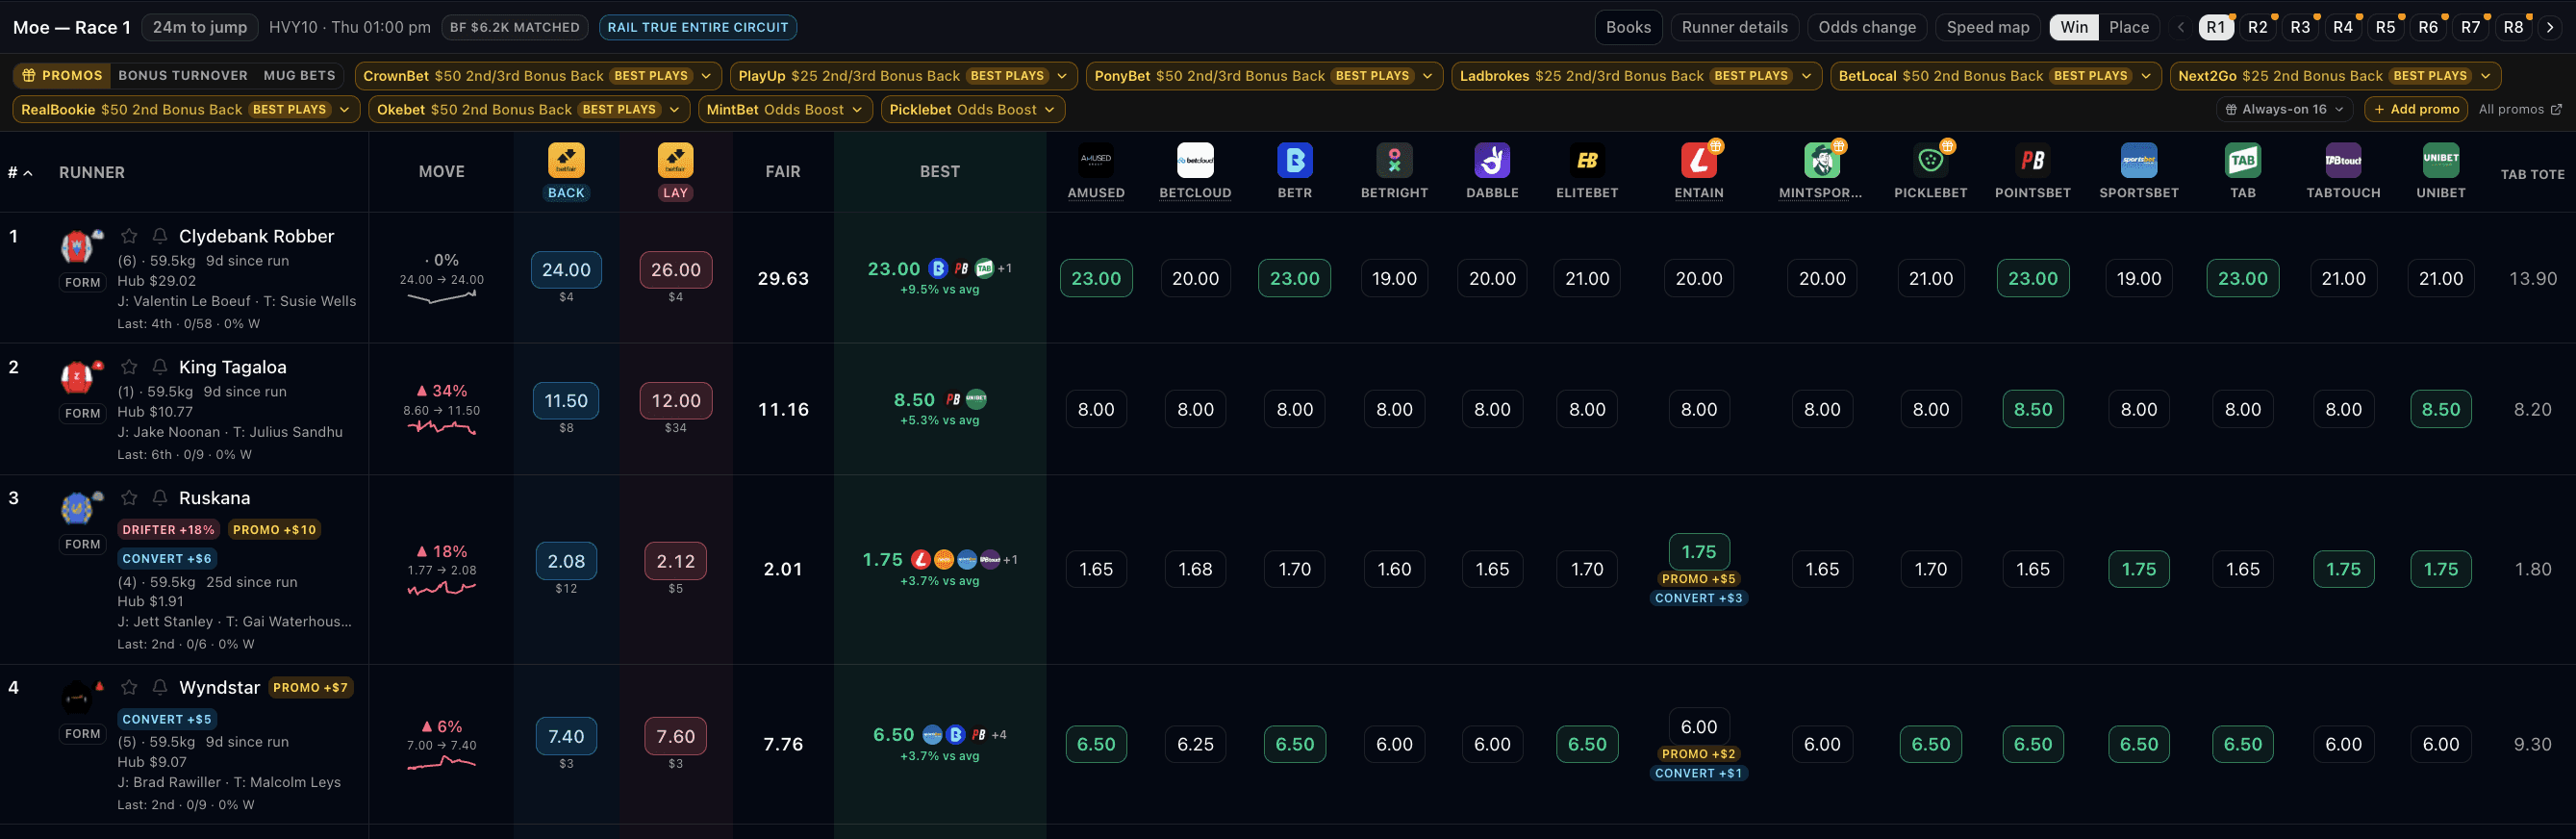The height and width of the screenshot is (839, 2576).
Task: Open the Mintsport bookmaker logo
Action: (x=1821, y=159)
